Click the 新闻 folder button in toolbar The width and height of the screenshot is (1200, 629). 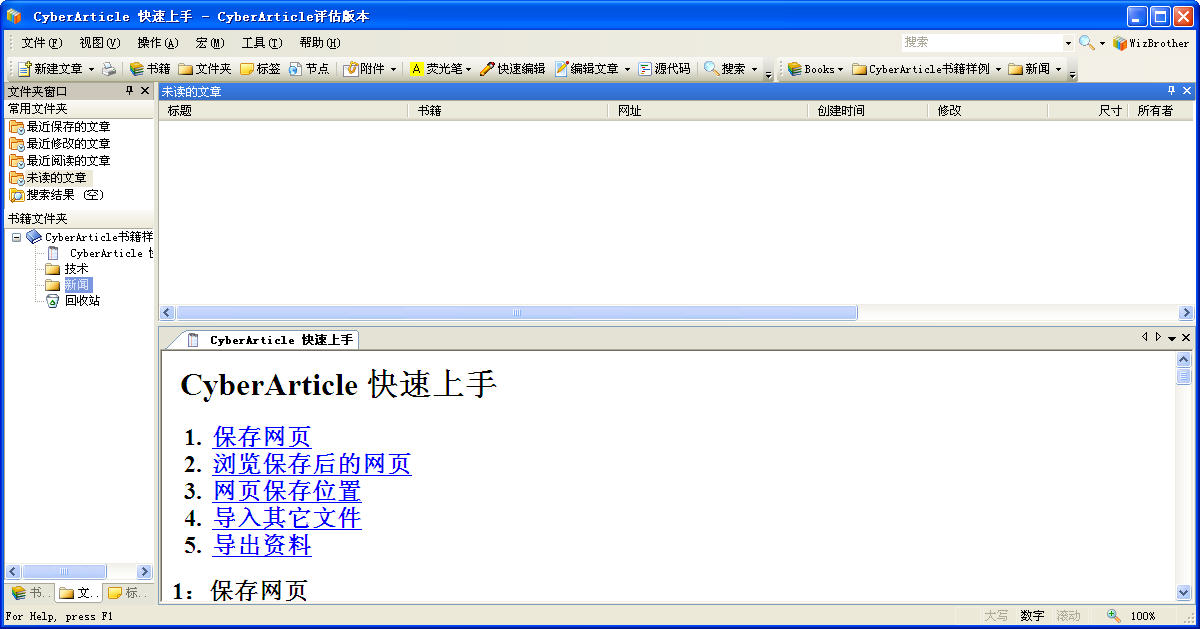click(x=1029, y=69)
